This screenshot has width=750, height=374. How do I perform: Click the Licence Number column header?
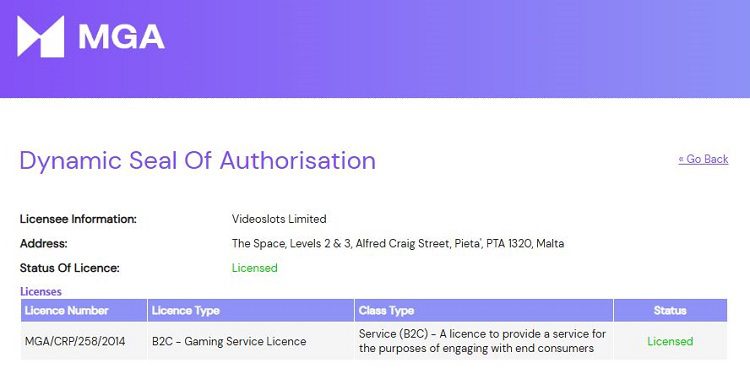(84, 310)
